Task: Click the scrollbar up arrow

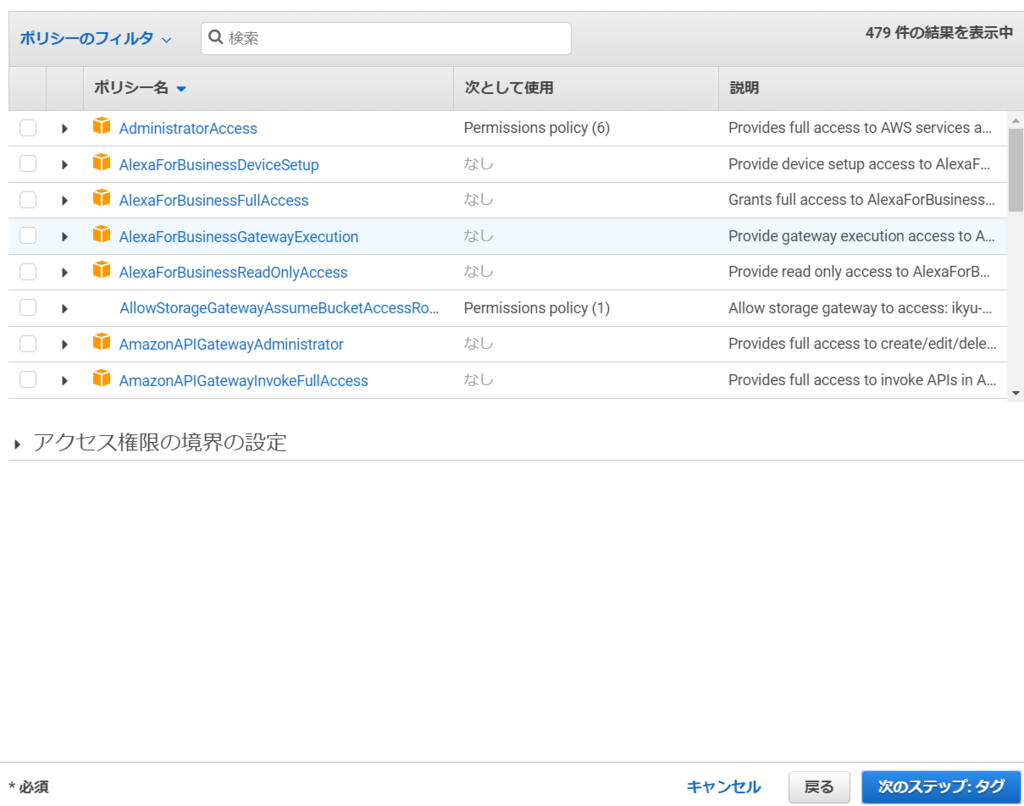Action: coord(1016,121)
